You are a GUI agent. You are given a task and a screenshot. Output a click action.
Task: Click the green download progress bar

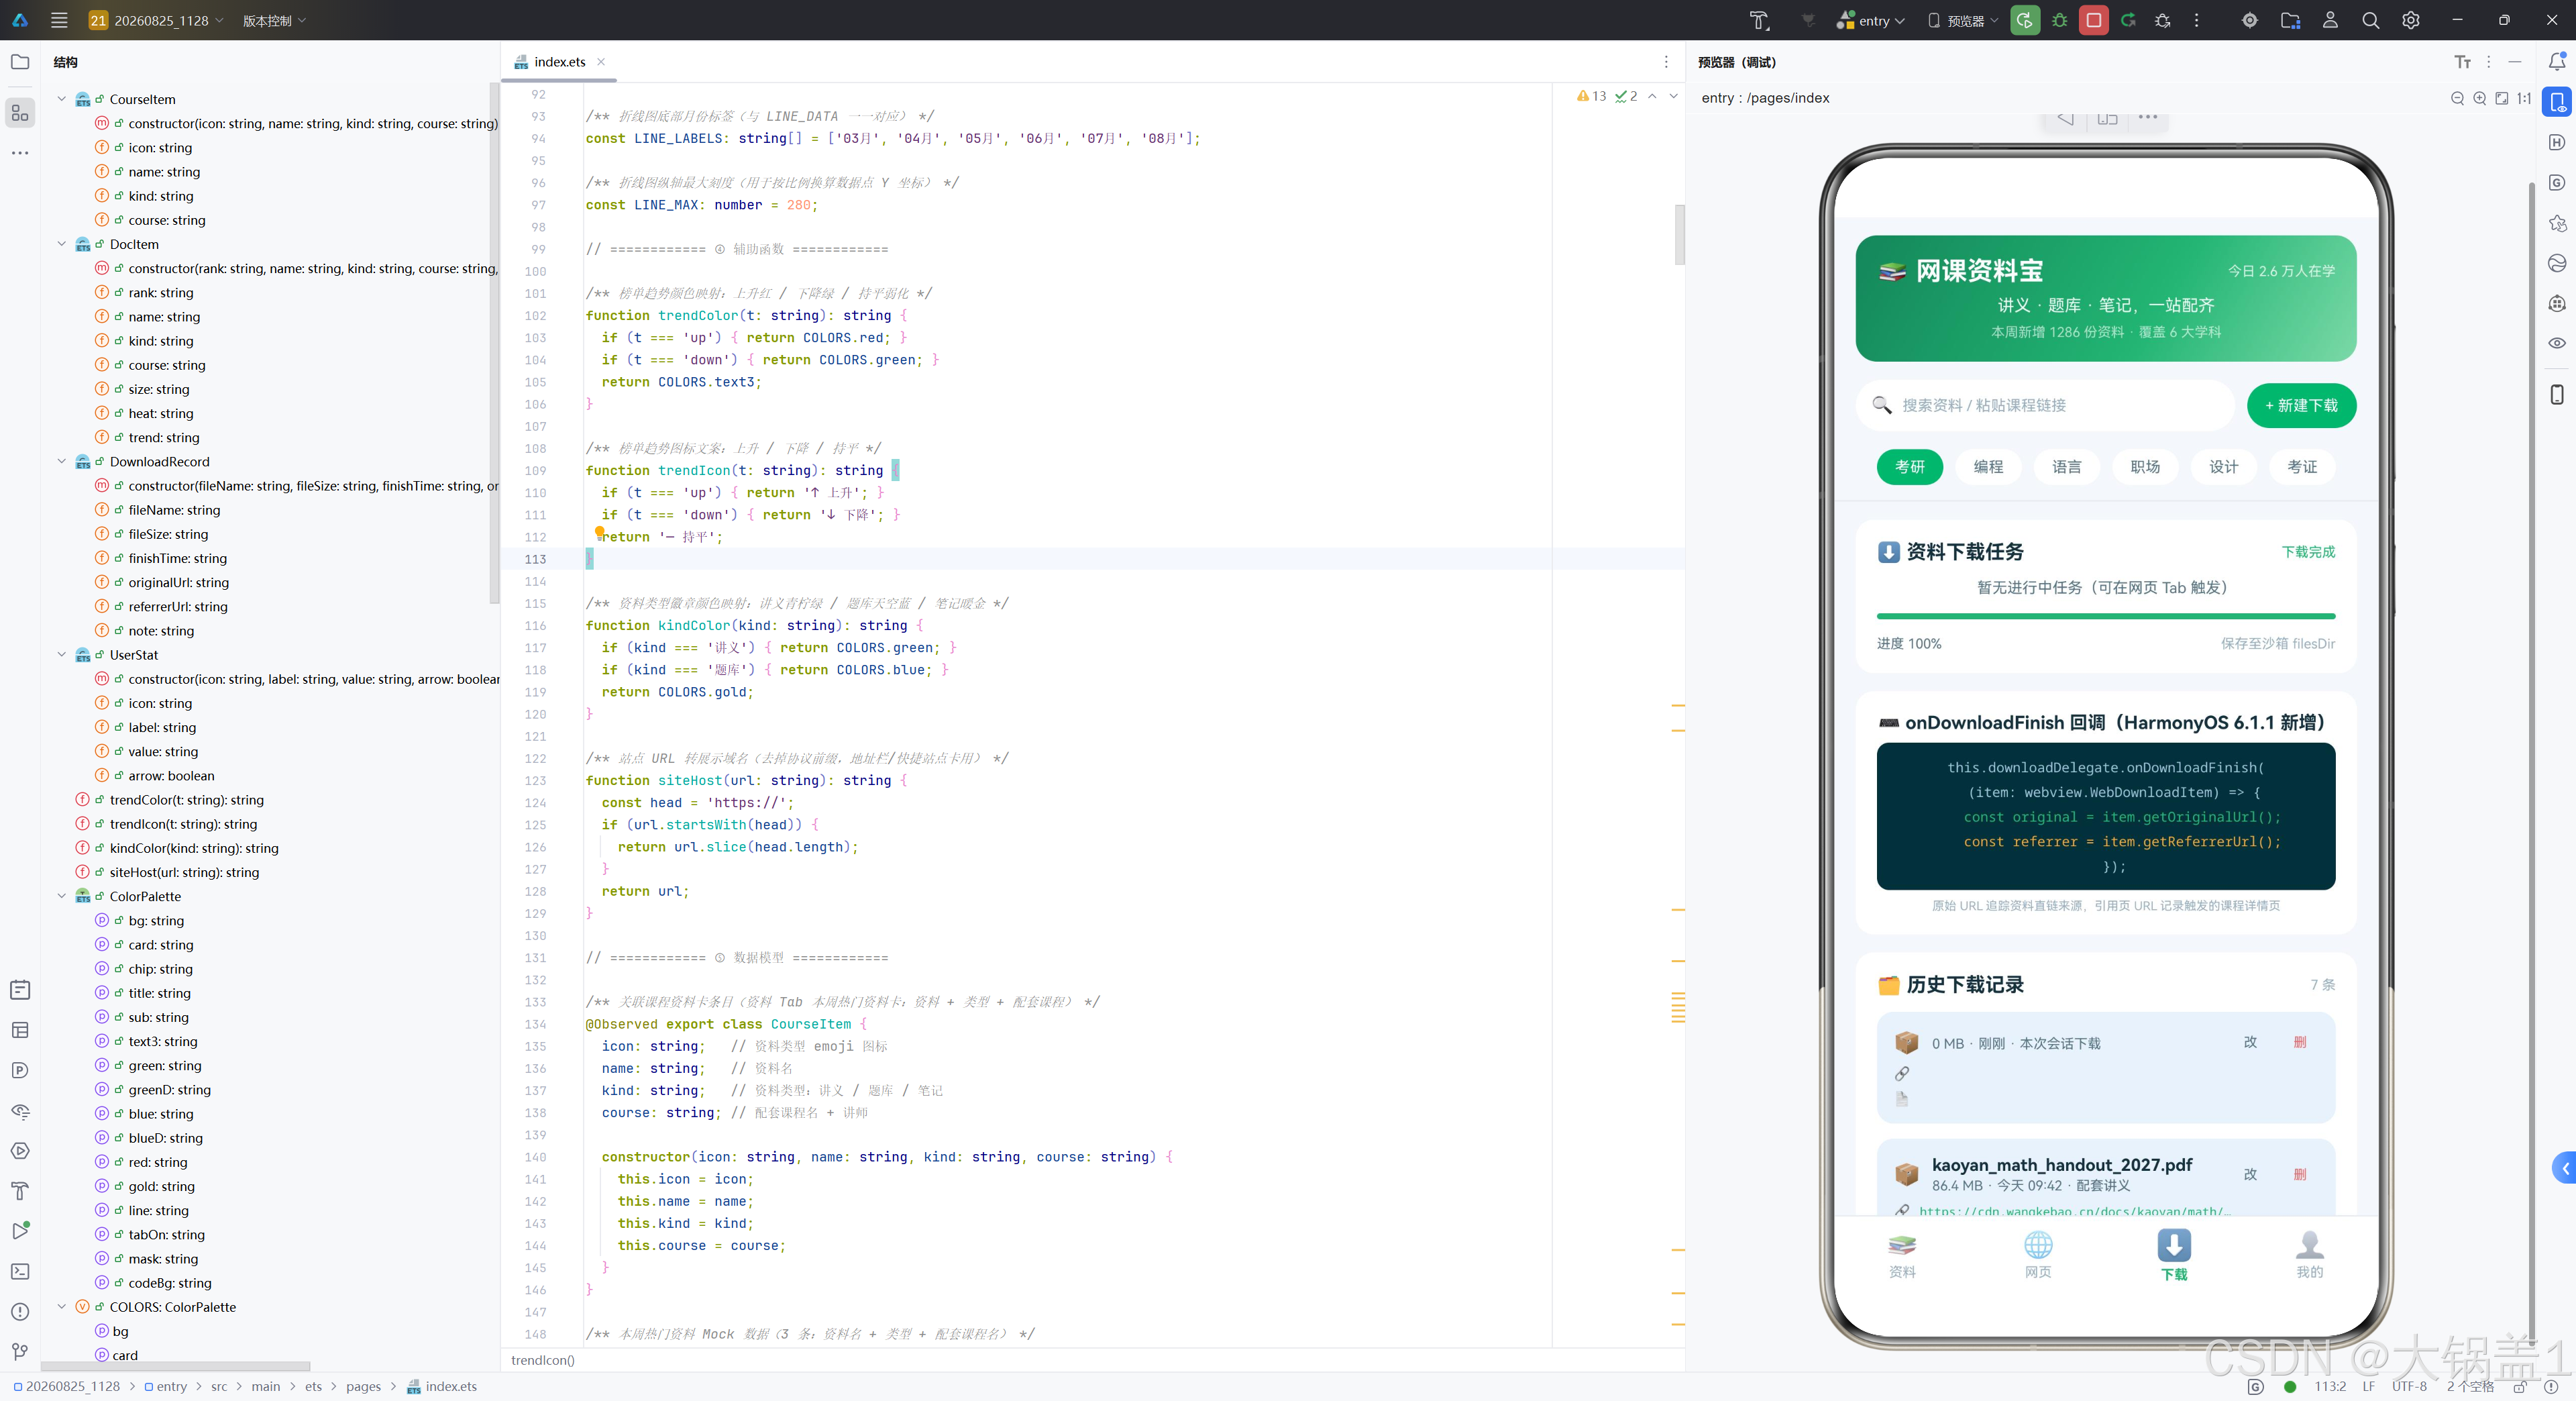2106,616
